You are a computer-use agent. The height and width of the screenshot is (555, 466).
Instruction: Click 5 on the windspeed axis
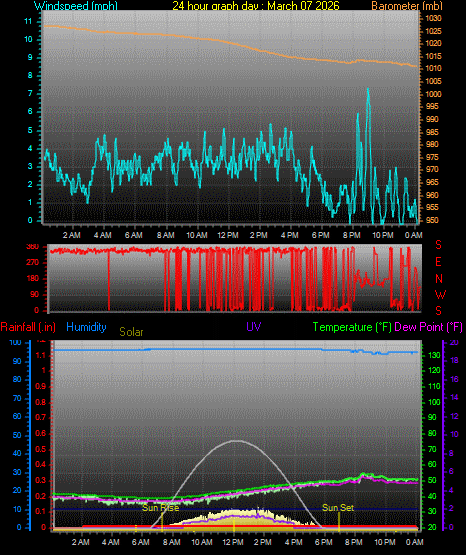(30, 131)
